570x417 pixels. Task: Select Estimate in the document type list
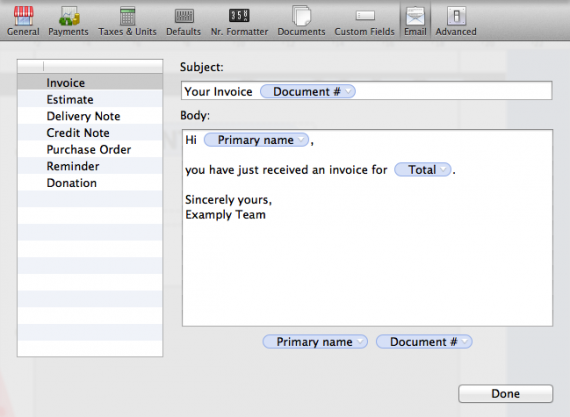90,99
